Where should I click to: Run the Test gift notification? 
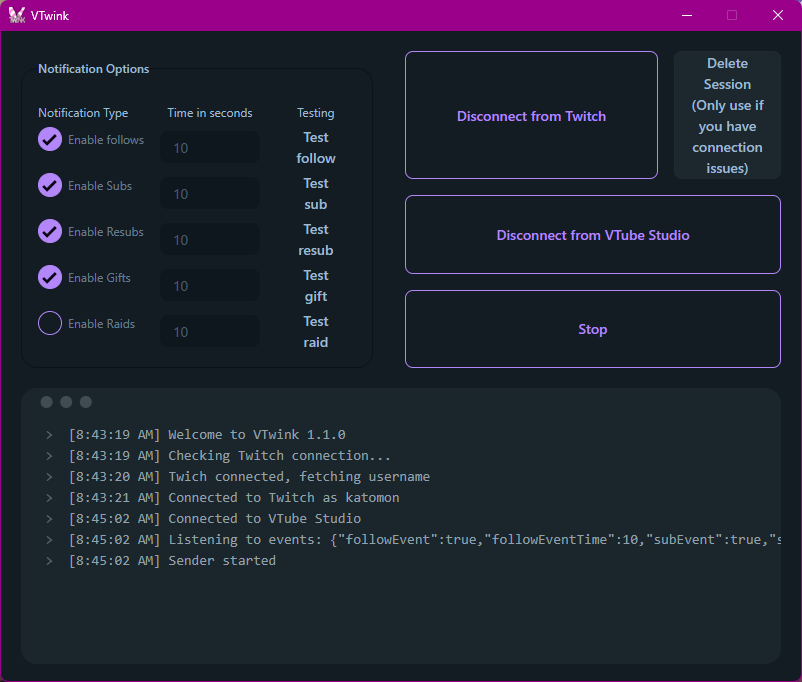[316, 286]
